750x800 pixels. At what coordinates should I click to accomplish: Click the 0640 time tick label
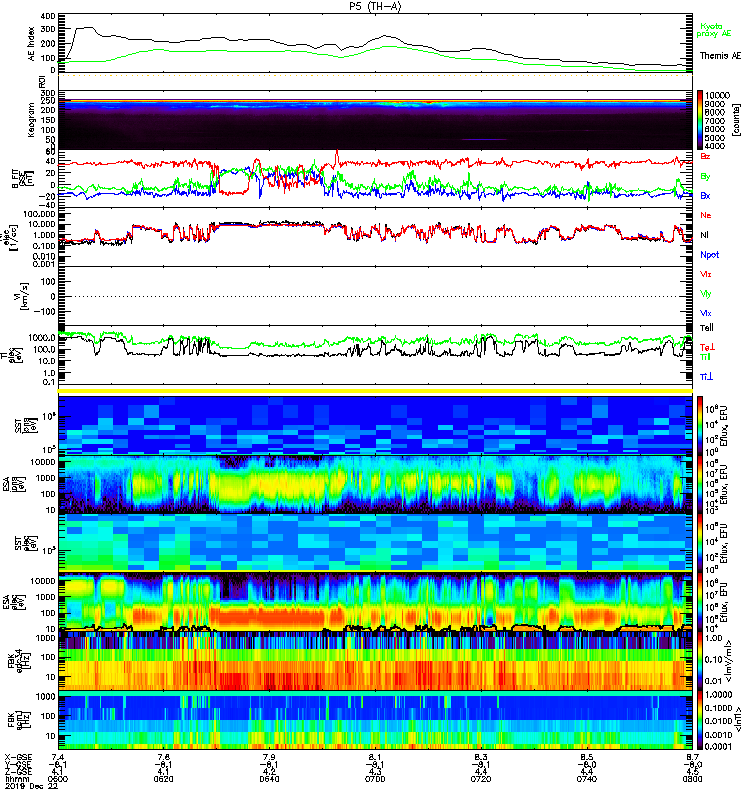click(269, 779)
